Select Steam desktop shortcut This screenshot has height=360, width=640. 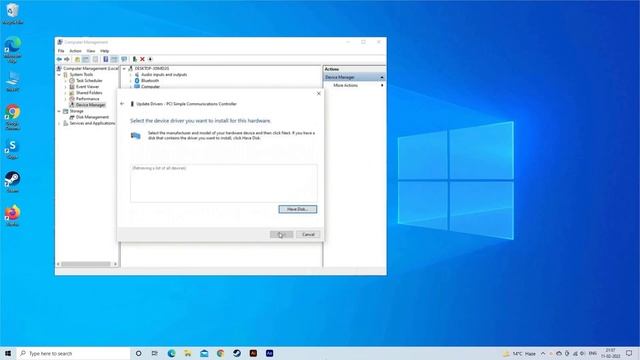pyautogui.click(x=12, y=182)
